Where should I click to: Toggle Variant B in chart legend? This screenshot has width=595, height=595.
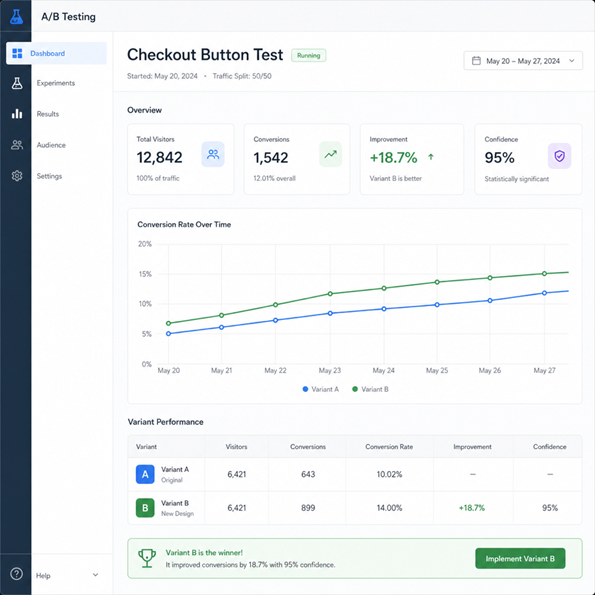click(x=370, y=389)
